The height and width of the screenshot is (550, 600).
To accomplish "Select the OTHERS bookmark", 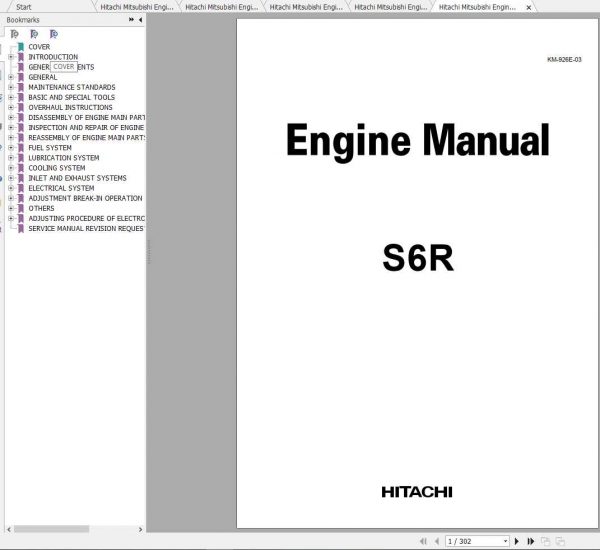I will [x=41, y=208].
